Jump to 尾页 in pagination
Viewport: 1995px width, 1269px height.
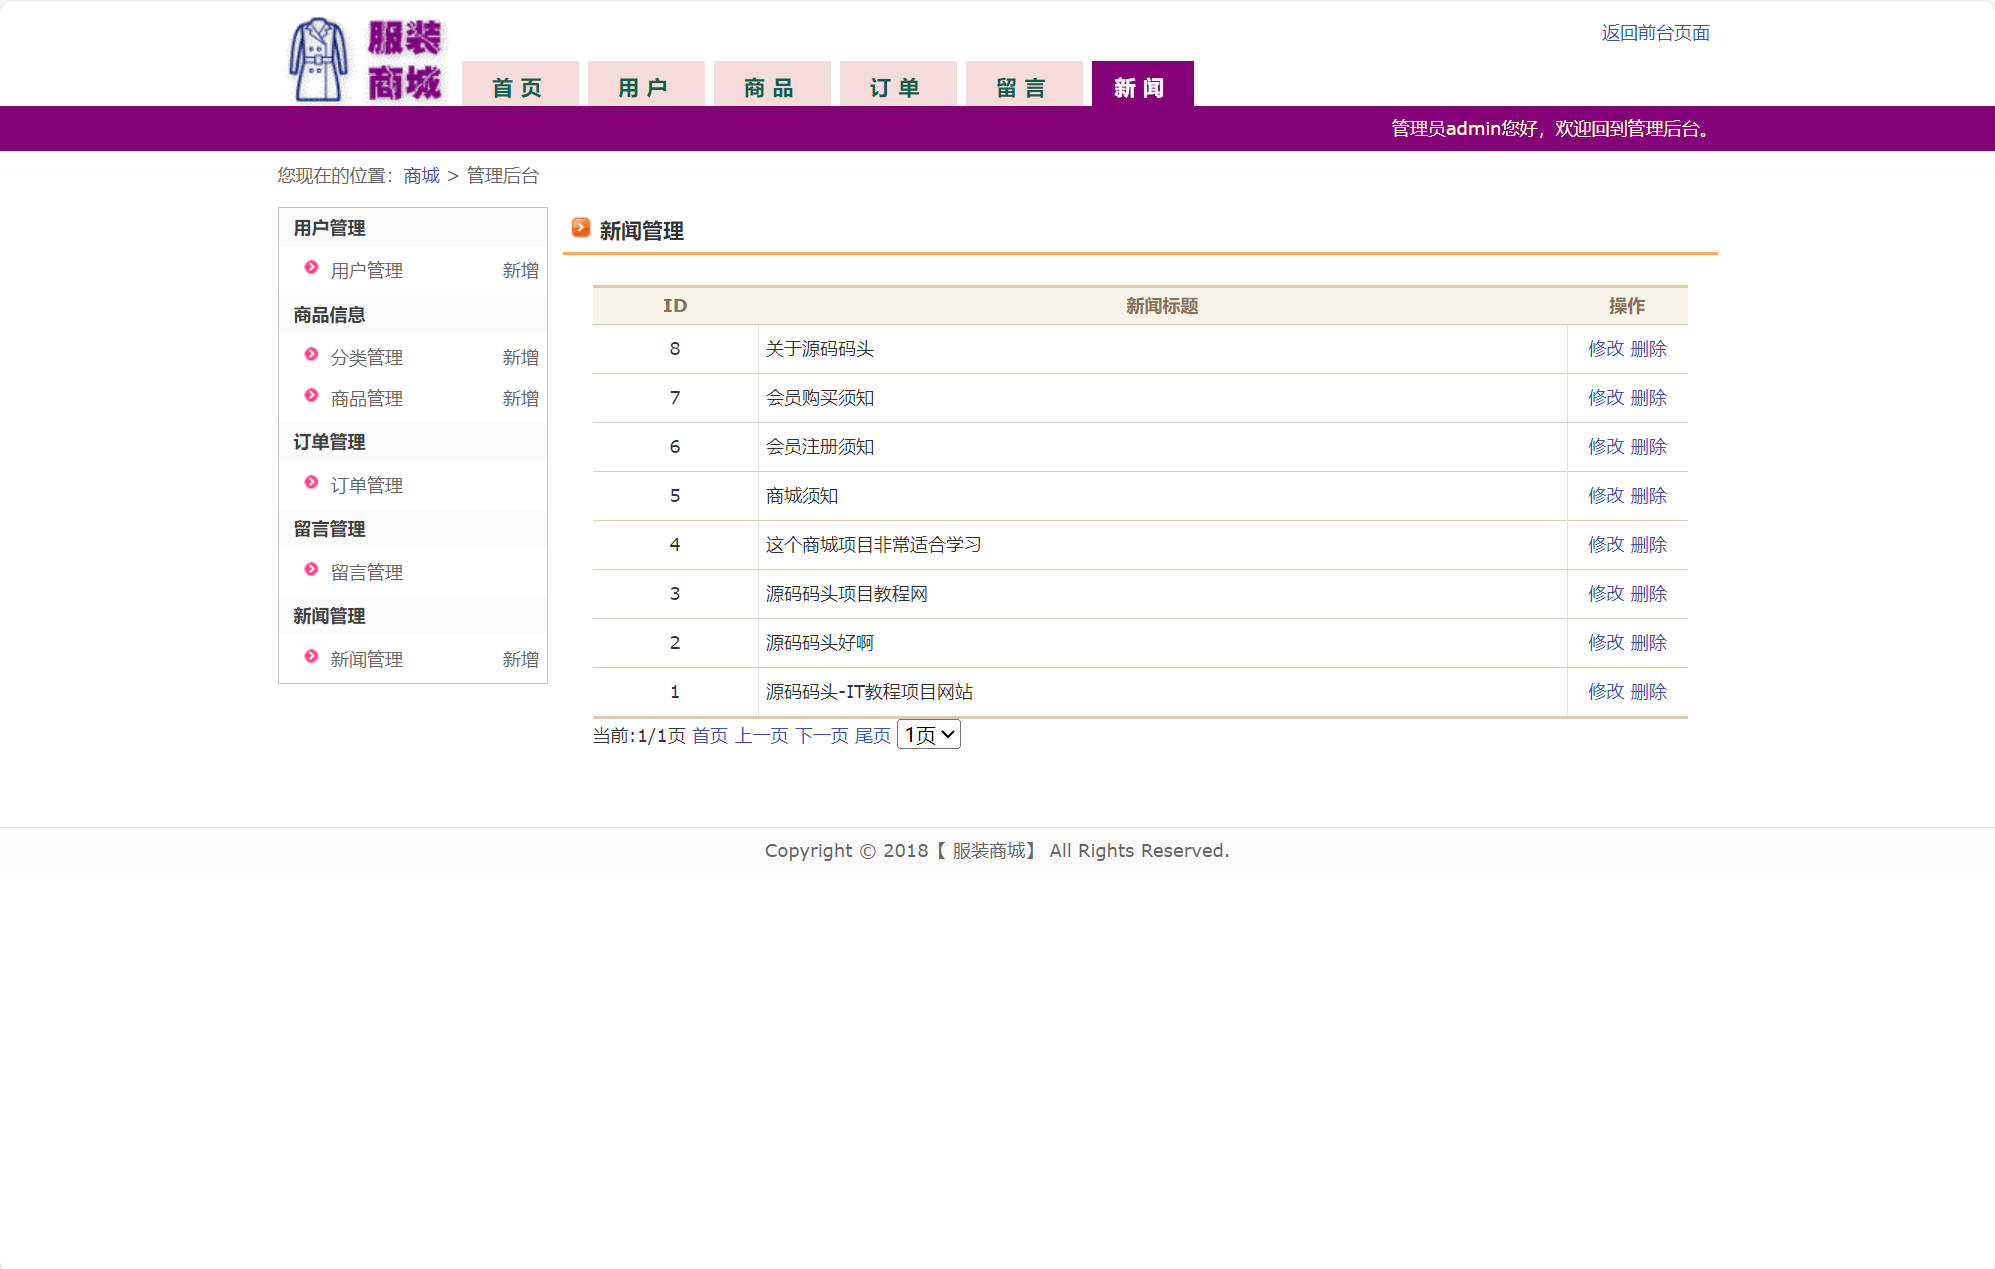[872, 736]
